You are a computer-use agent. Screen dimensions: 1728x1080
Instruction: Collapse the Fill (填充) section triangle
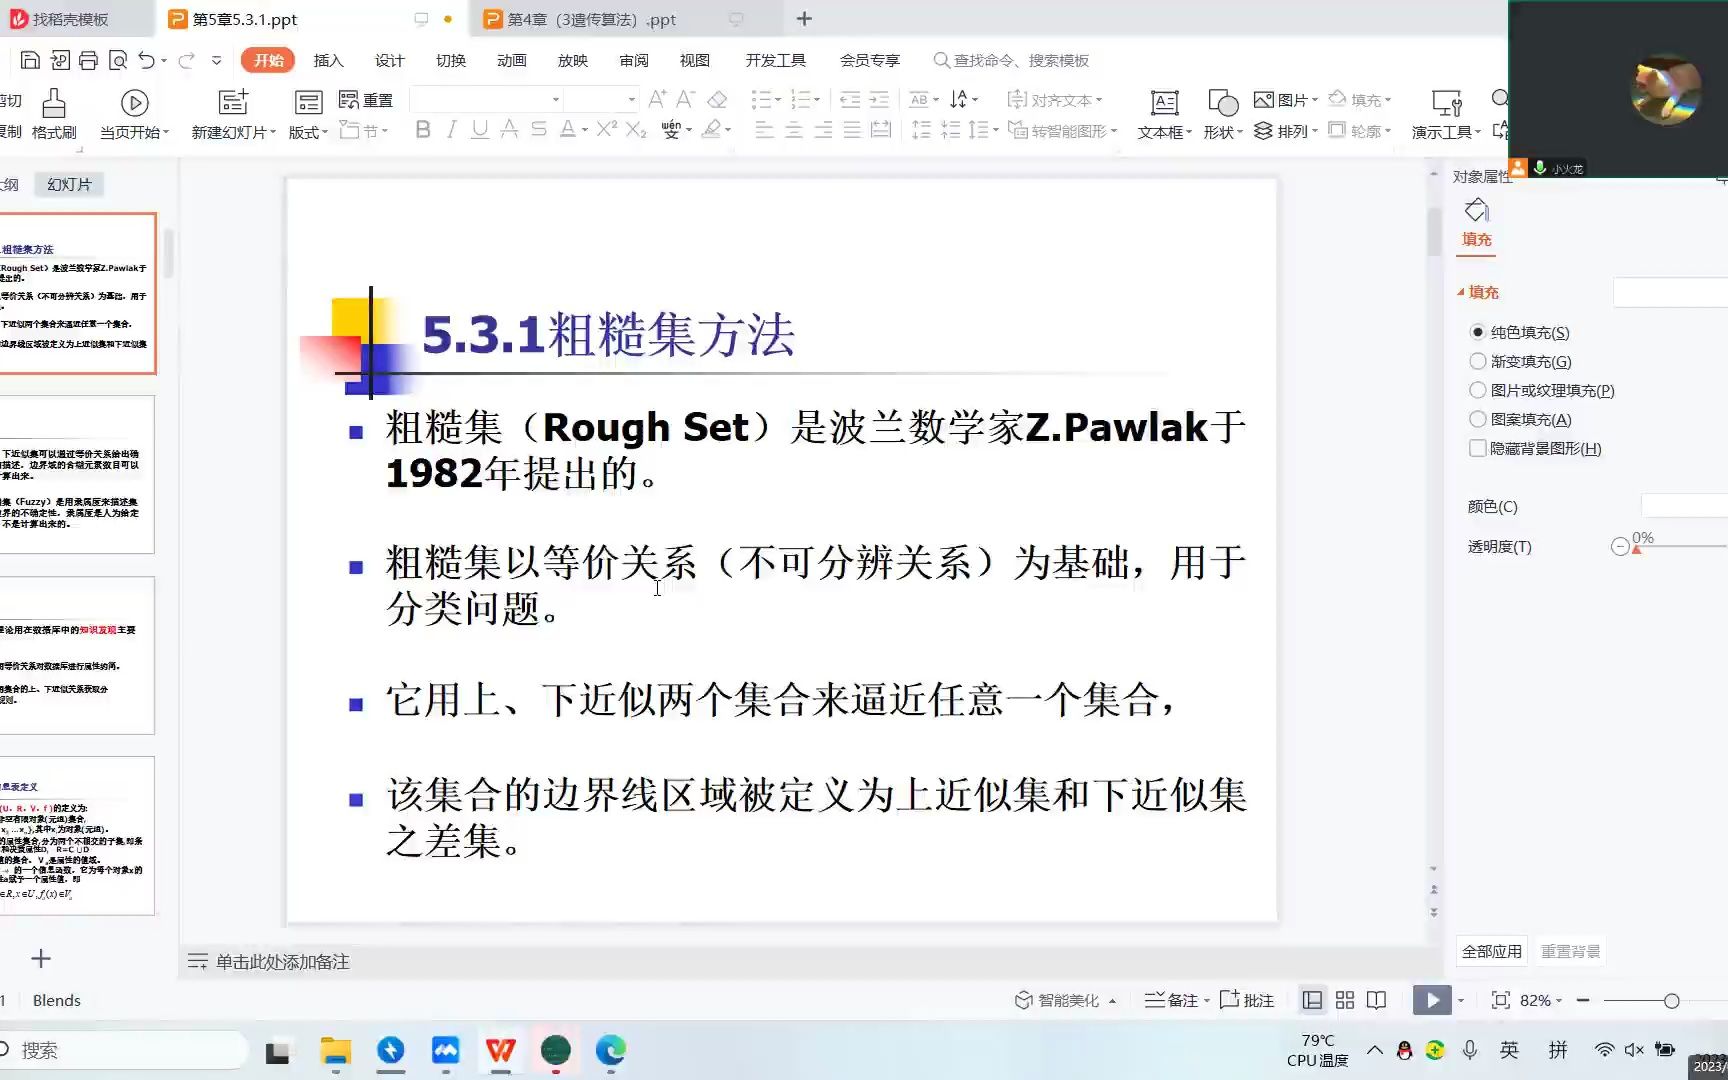[1461, 292]
